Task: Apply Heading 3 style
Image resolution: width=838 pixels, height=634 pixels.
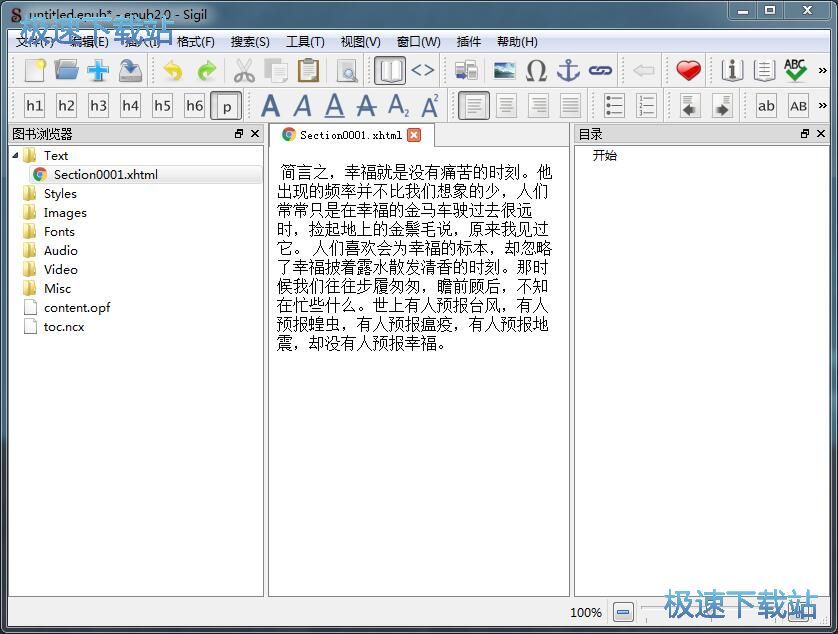Action: coord(98,106)
